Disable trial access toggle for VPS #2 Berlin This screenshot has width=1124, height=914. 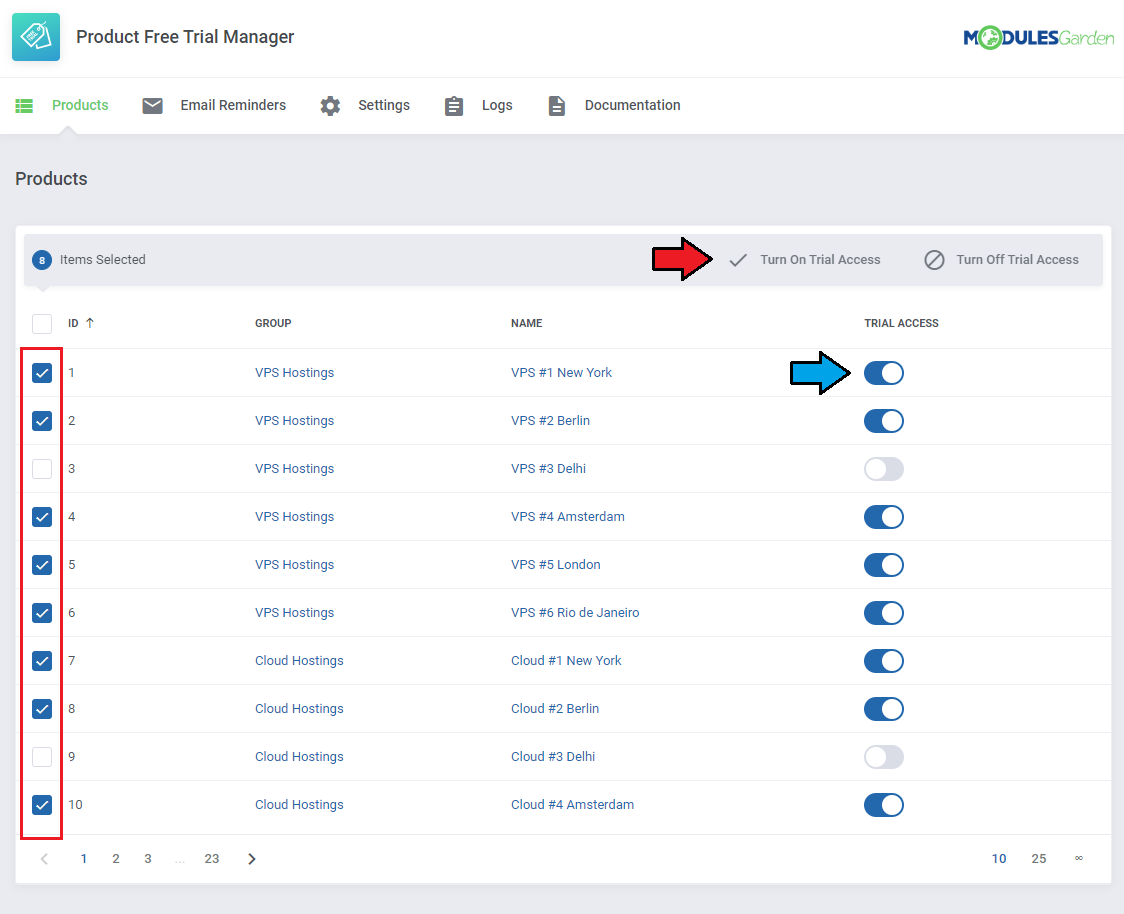tap(884, 421)
